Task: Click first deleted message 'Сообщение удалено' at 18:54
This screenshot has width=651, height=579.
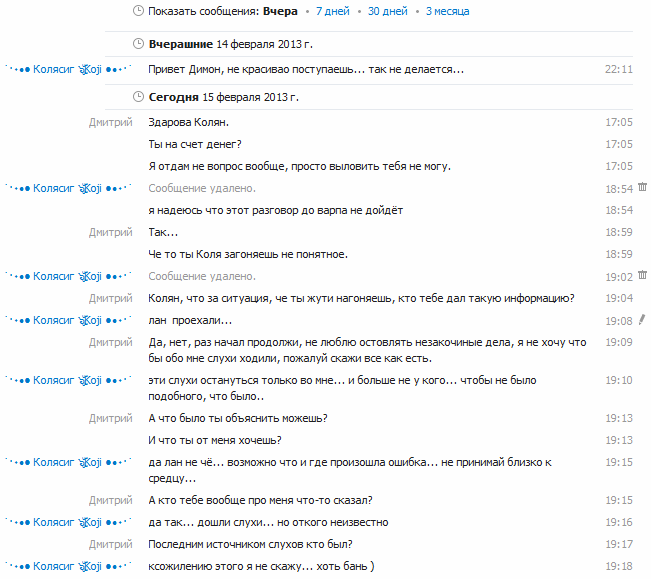Action: [201, 188]
